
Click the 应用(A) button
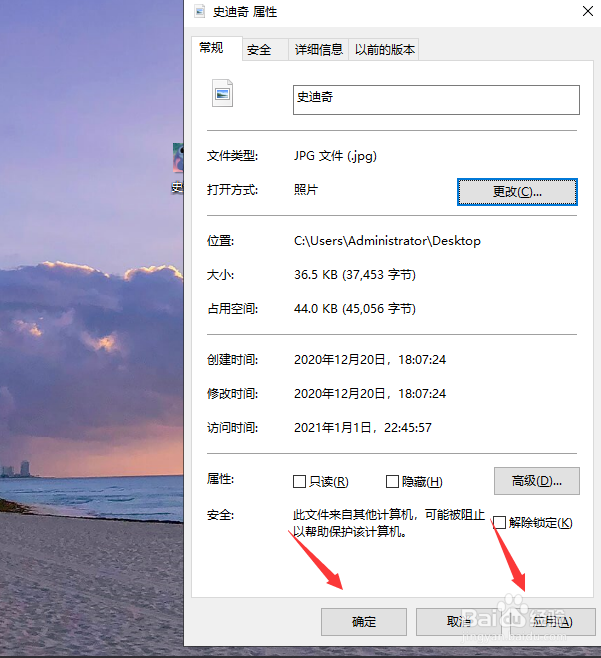553,621
